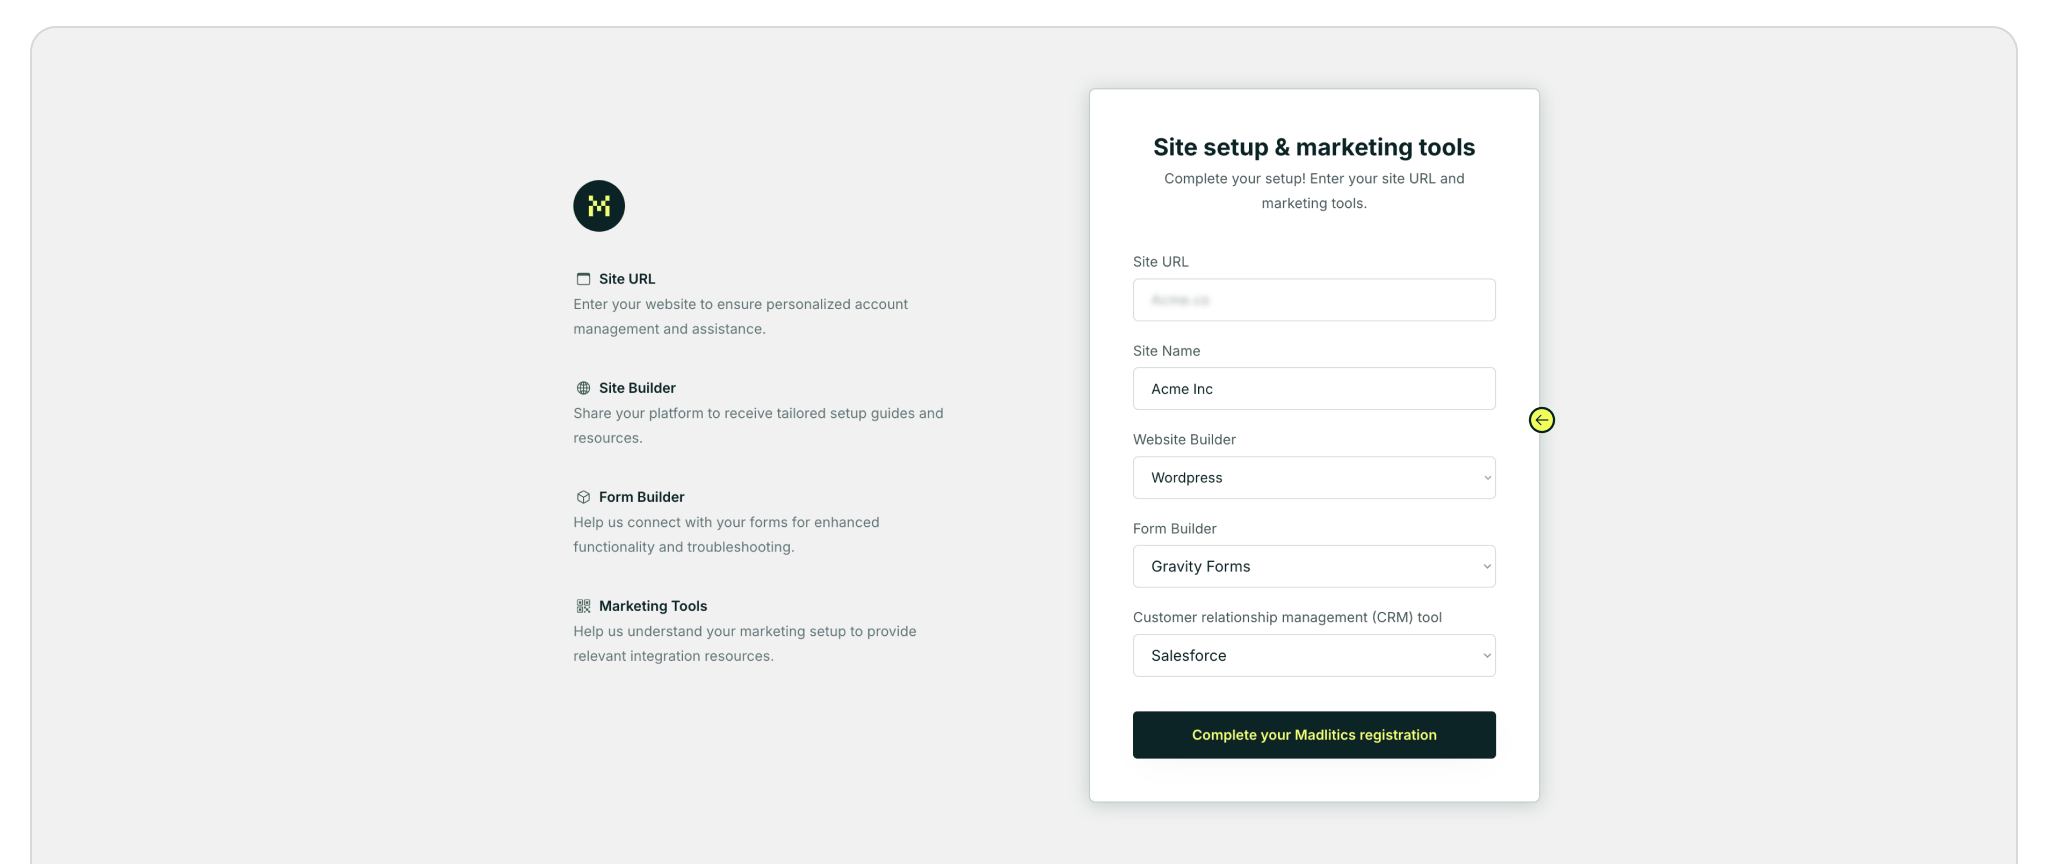Screen dimensions: 2048x864
Task: Click the 'Customer relationship management (CRM) tool' label
Action: (1287, 618)
